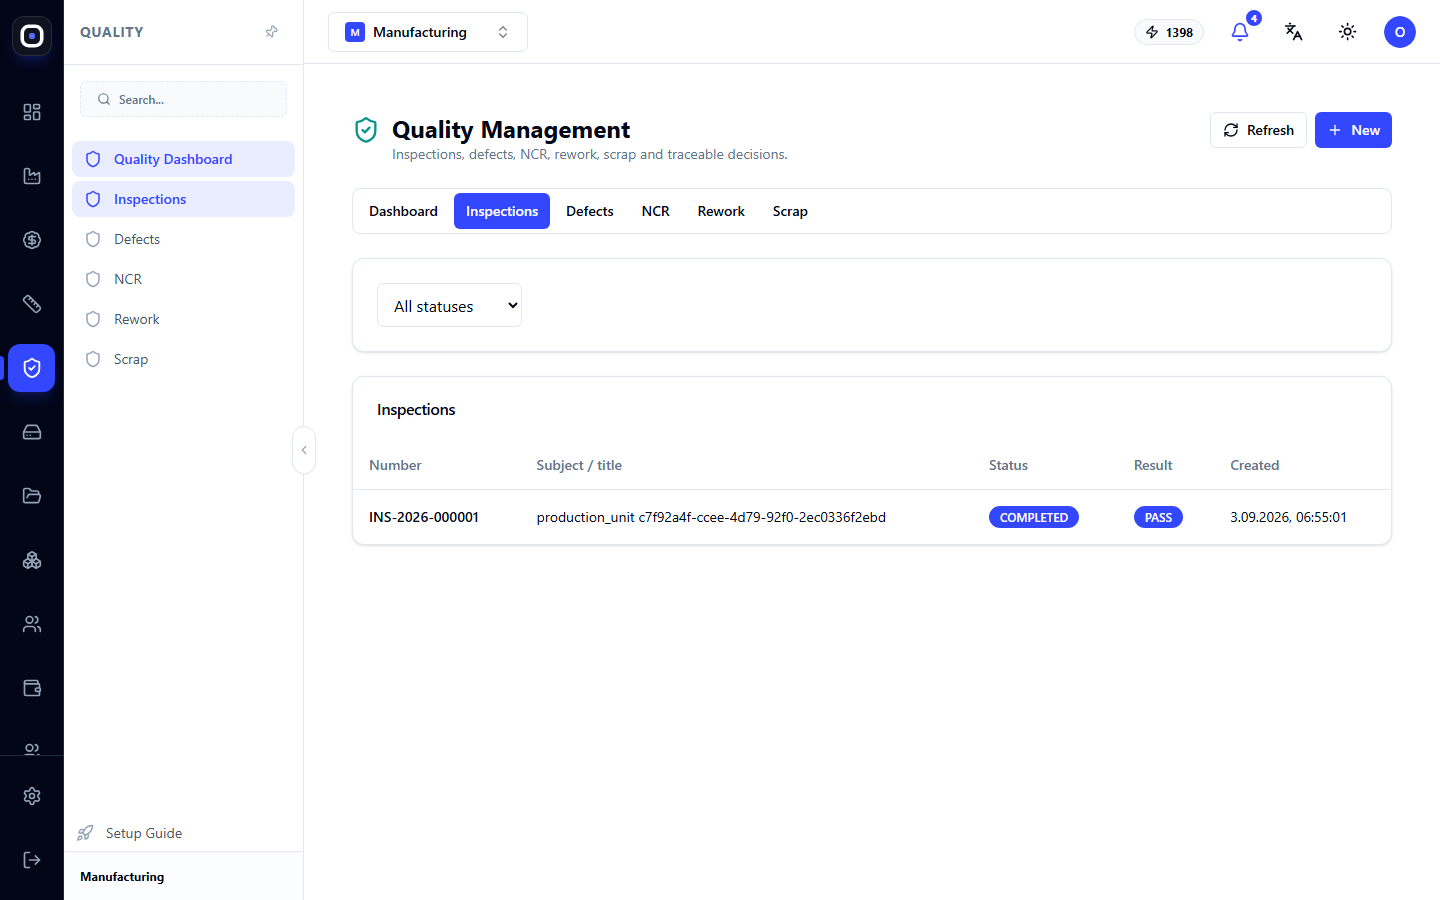Viewport: 1440px width, 900px height.
Task: Switch to the NCR tab
Action: click(x=656, y=211)
